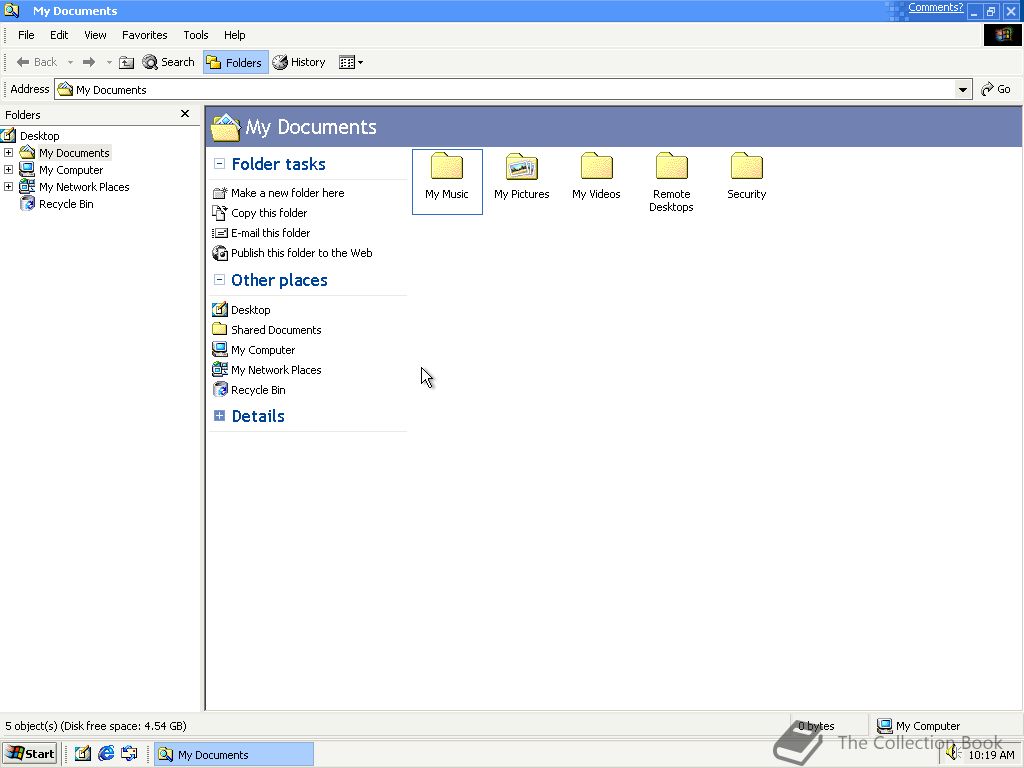The width and height of the screenshot is (1024, 768).
Task: Open the Edit menu
Action: (59, 35)
